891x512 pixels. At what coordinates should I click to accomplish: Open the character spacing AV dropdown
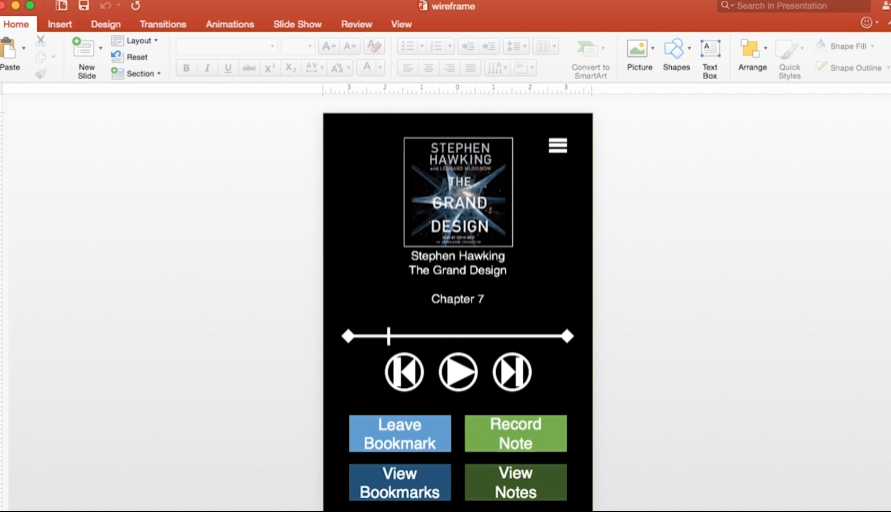tap(314, 68)
